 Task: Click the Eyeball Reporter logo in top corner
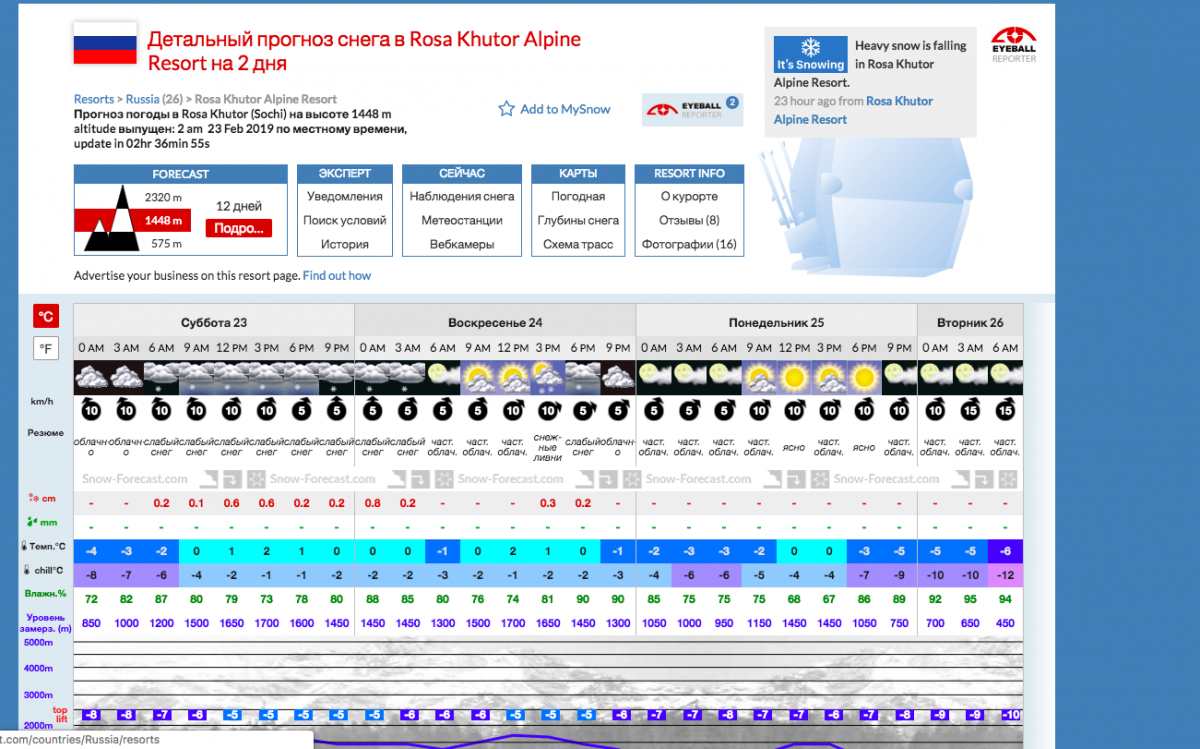pyautogui.click(x=1013, y=45)
